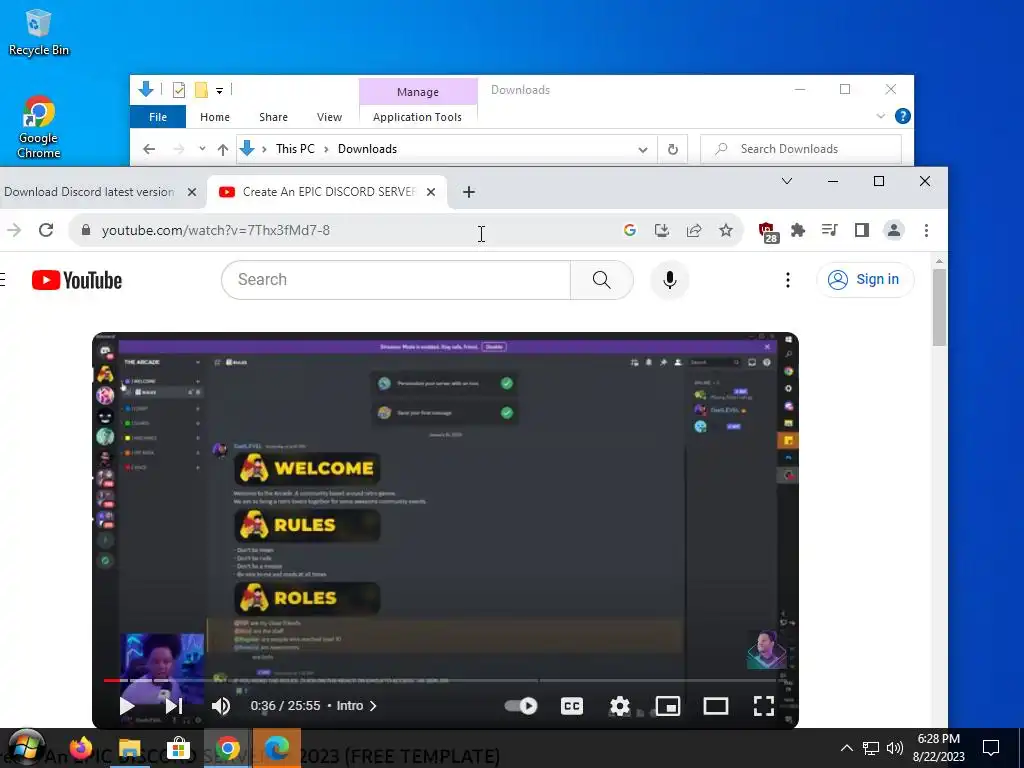Click This PC in the Explorer breadcrumb
The width and height of the screenshot is (1024, 768).
click(x=295, y=149)
